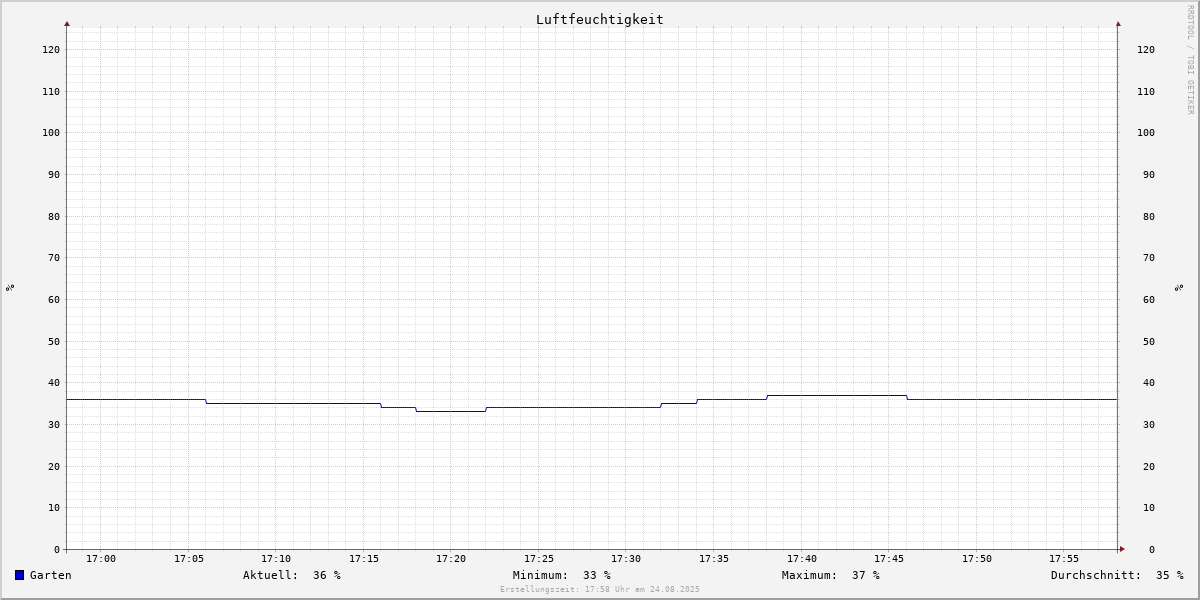Screen dimensions: 1200x600
Task: Click the 90 label on the right axis
Action: coord(1149,174)
